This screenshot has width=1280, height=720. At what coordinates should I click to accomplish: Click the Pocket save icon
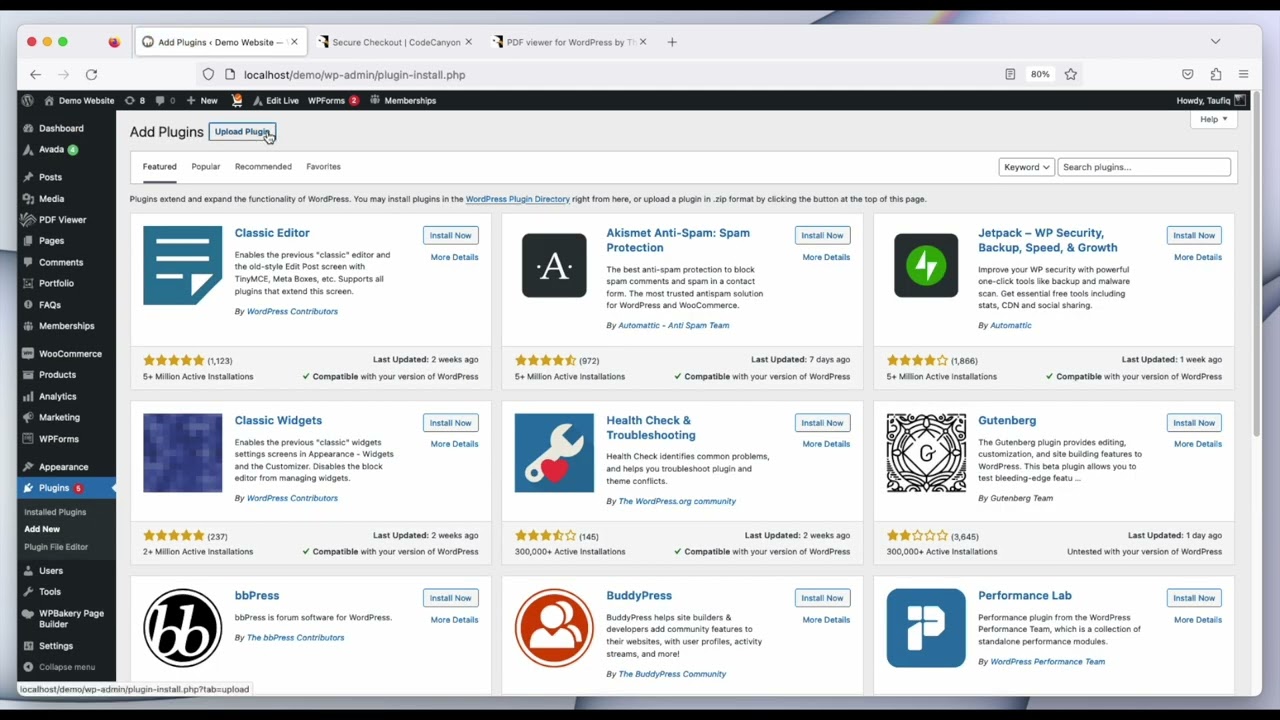[1187, 74]
